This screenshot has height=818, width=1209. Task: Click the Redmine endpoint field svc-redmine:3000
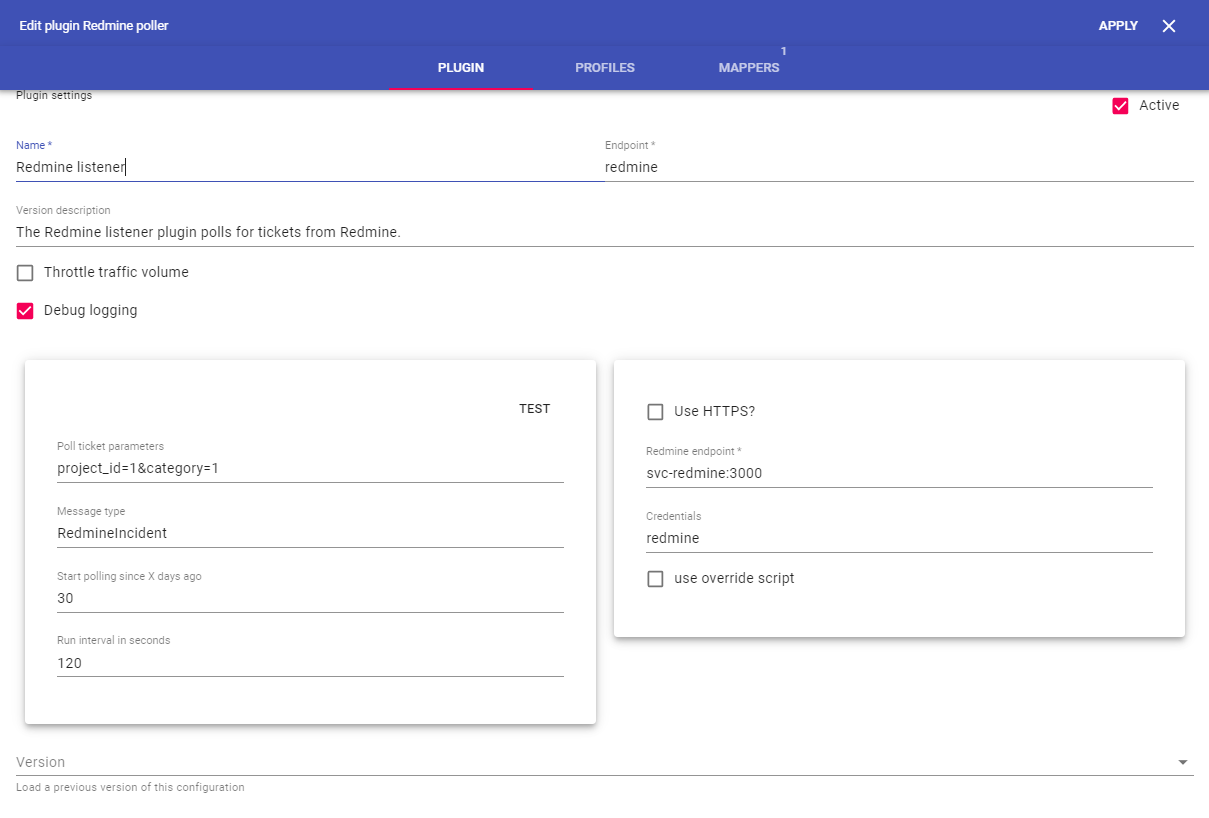tap(899, 473)
